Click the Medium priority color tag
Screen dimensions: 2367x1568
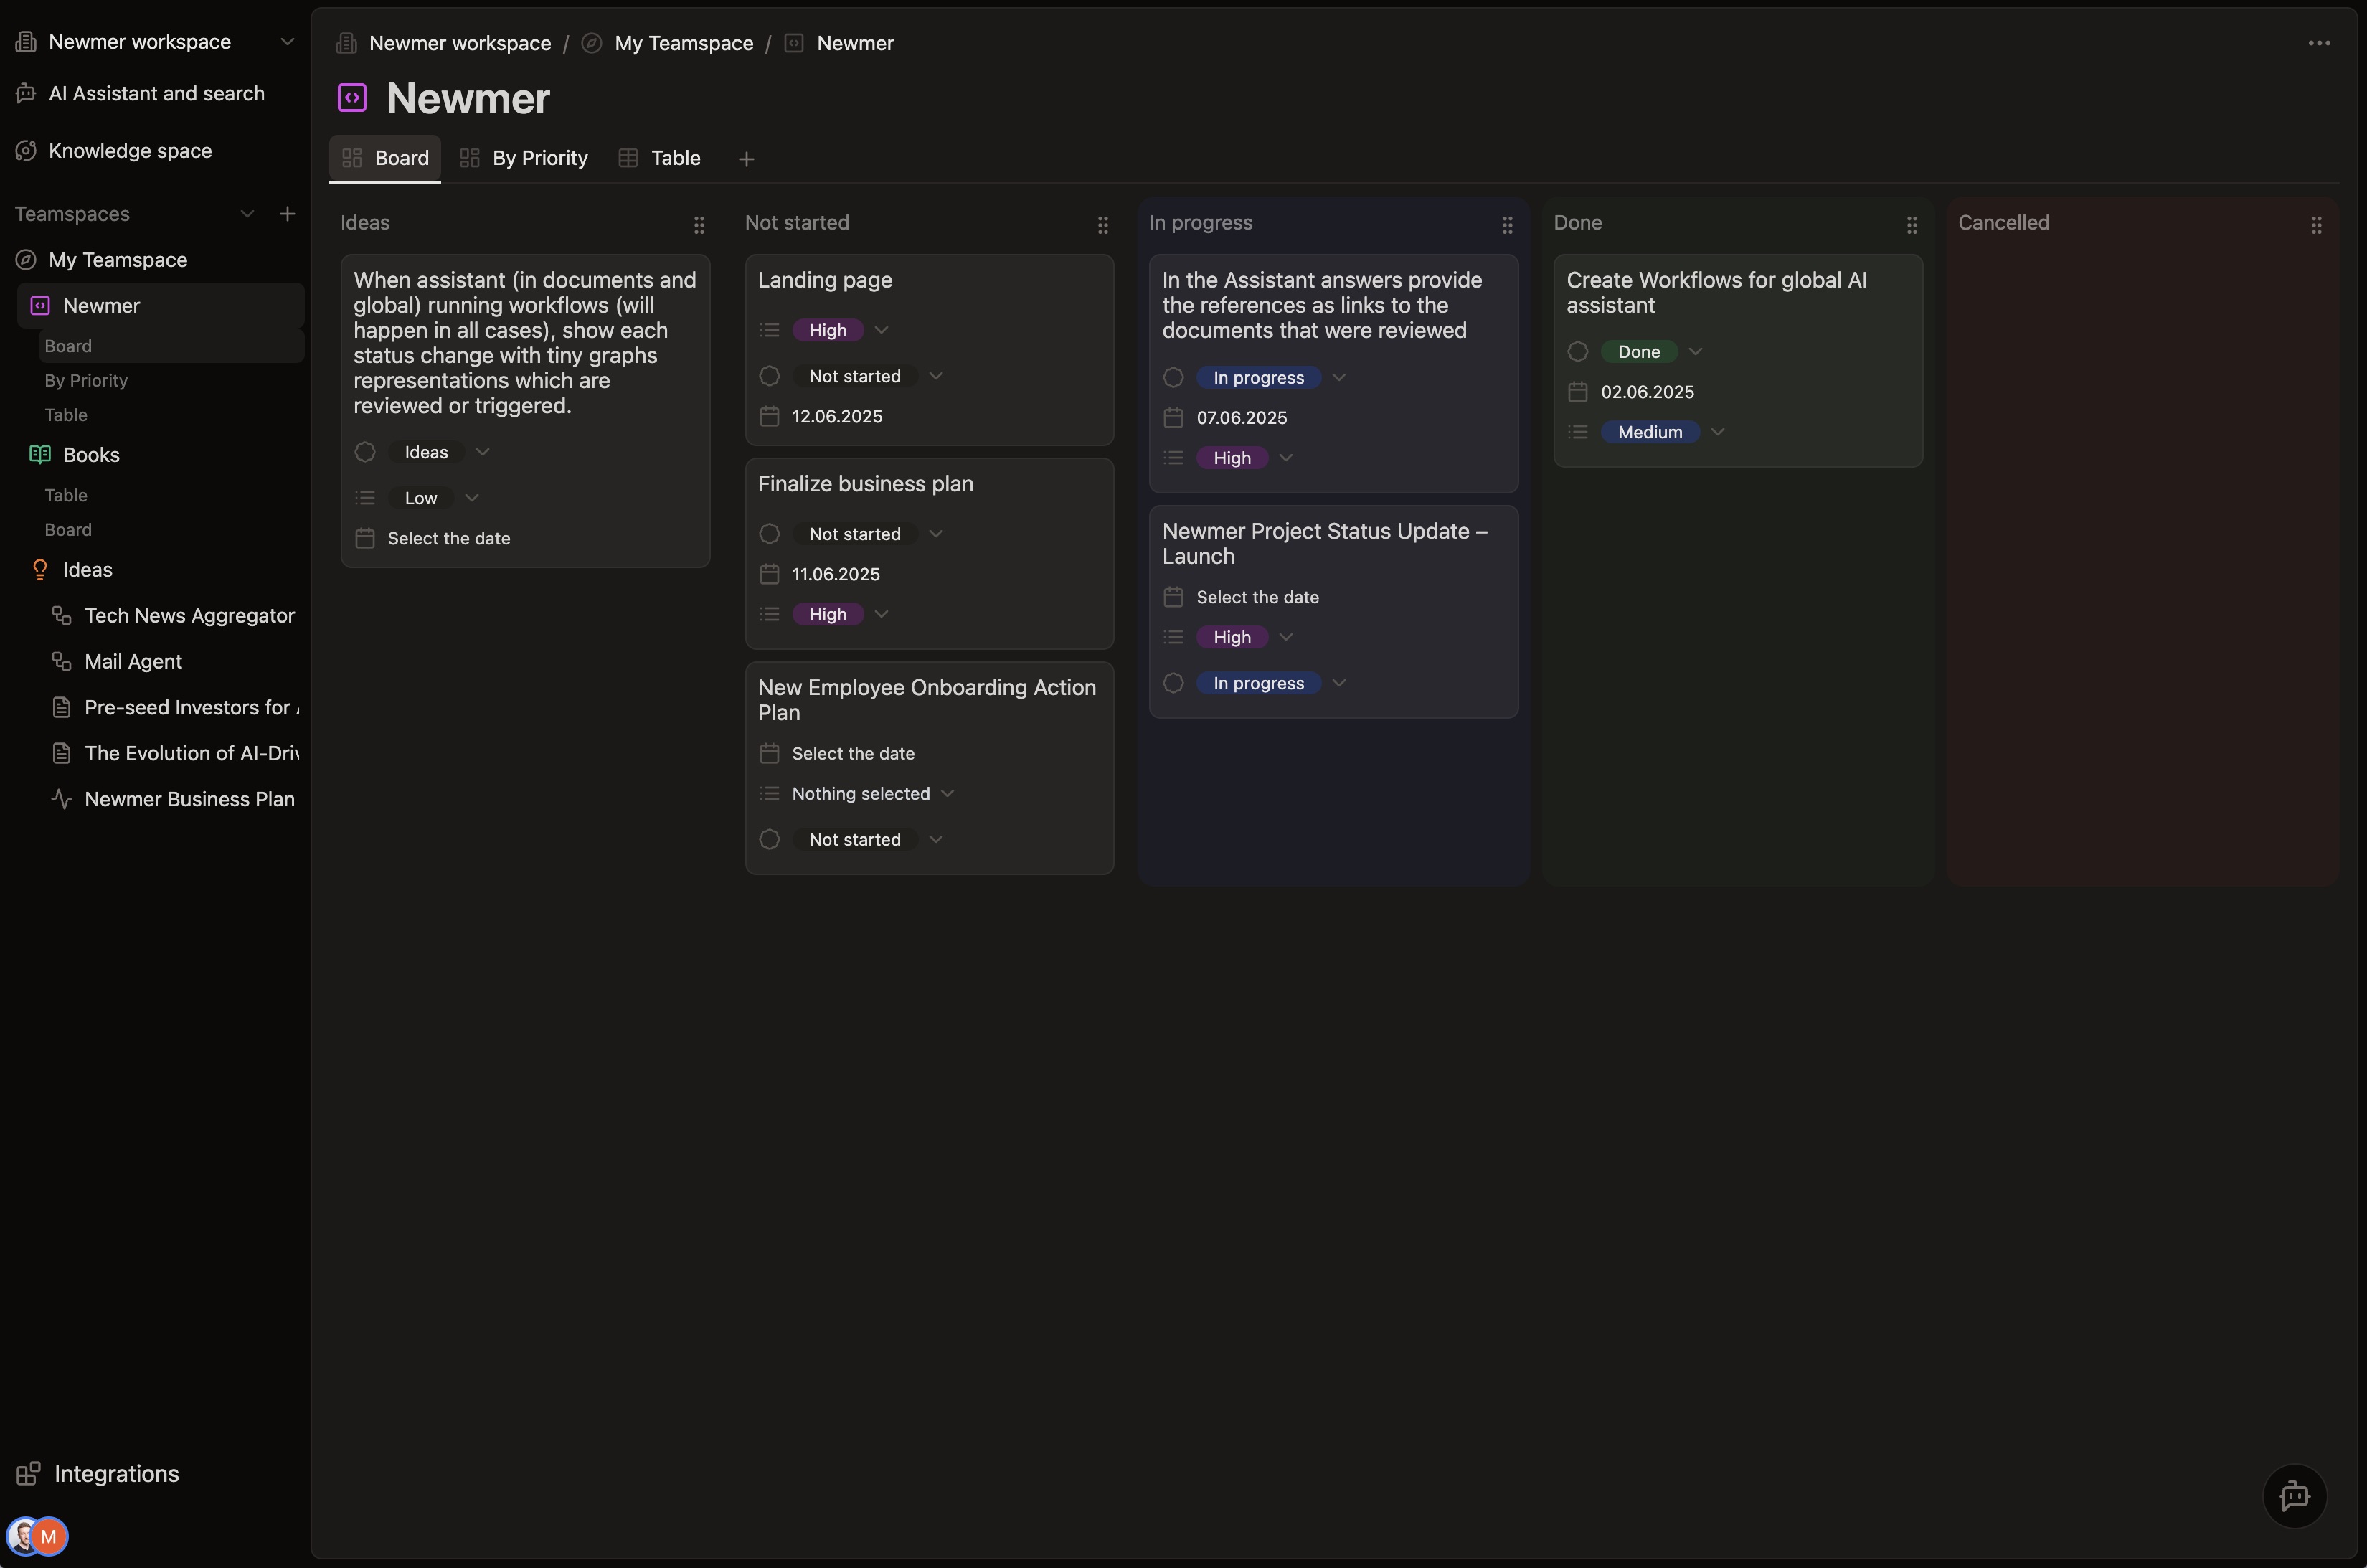point(1649,432)
